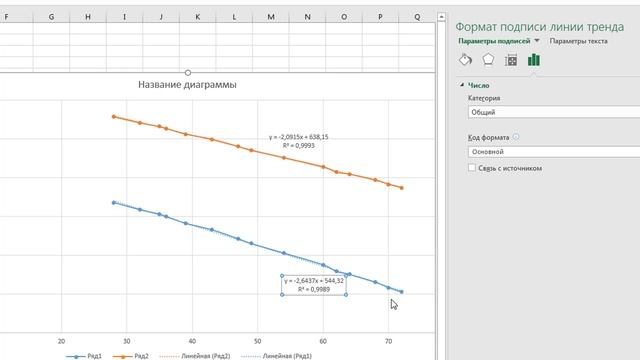Click the axis label 30

pos(127,341)
